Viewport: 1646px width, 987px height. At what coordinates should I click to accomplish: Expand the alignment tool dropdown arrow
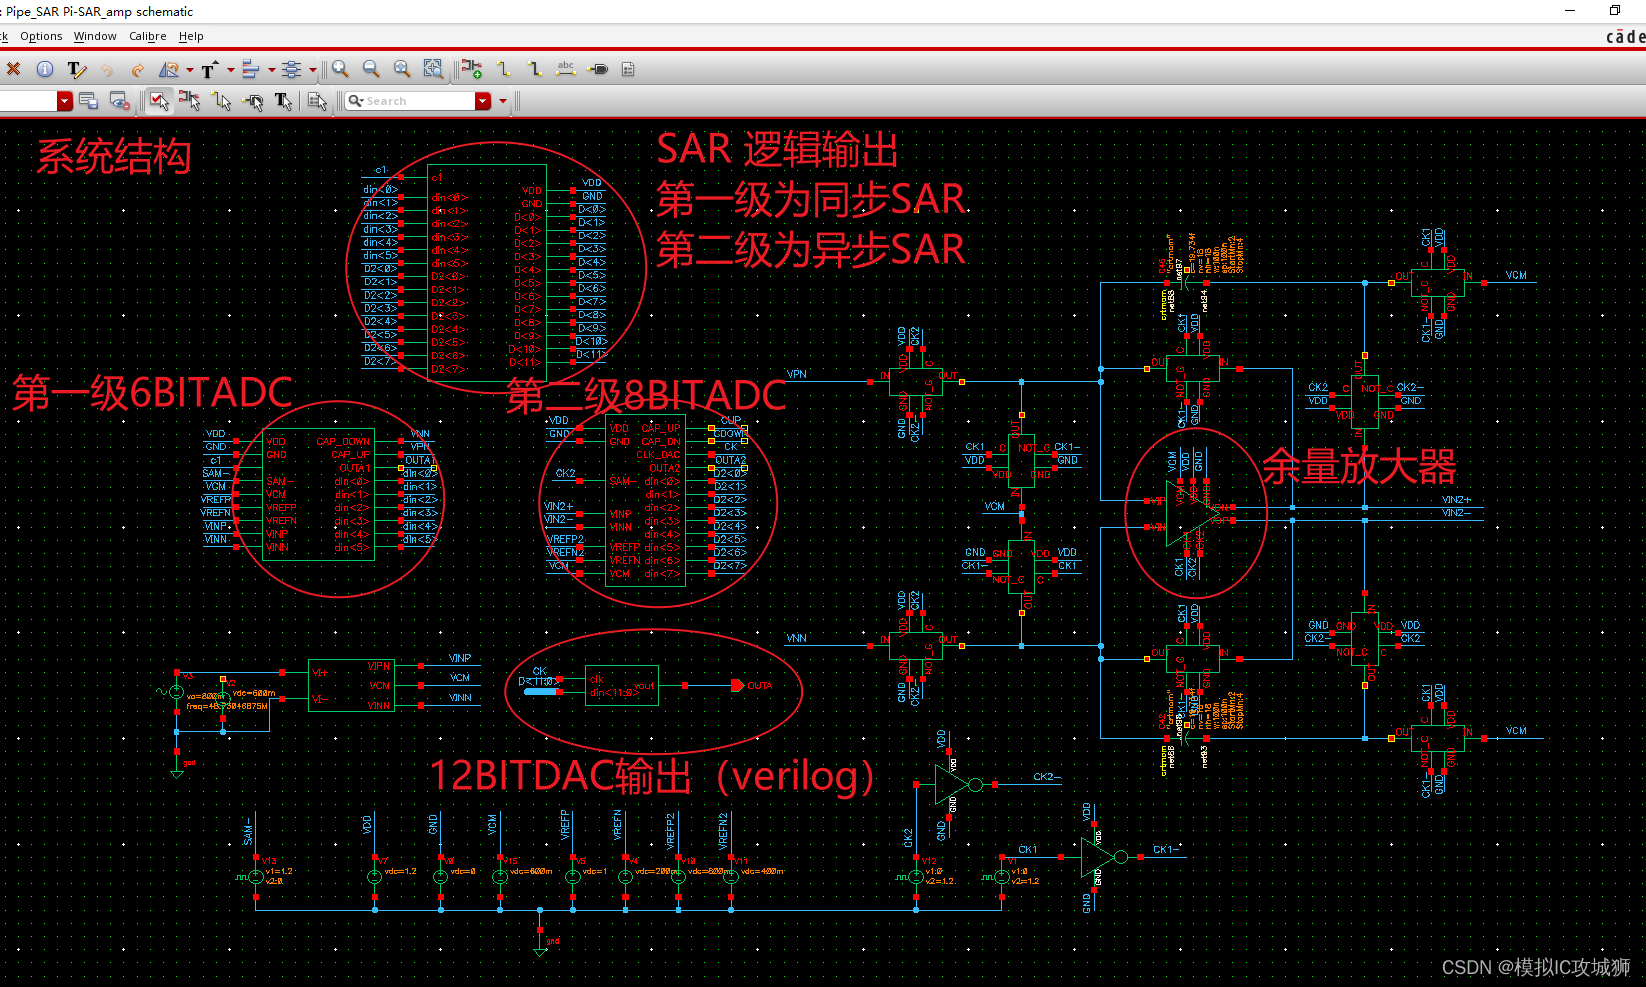click(x=270, y=69)
